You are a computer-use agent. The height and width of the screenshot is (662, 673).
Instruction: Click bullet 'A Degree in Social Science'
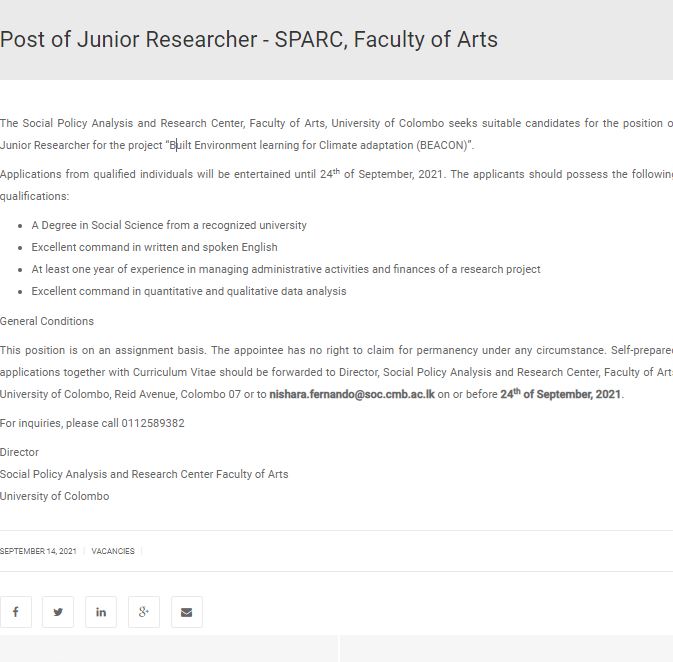pos(169,225)
